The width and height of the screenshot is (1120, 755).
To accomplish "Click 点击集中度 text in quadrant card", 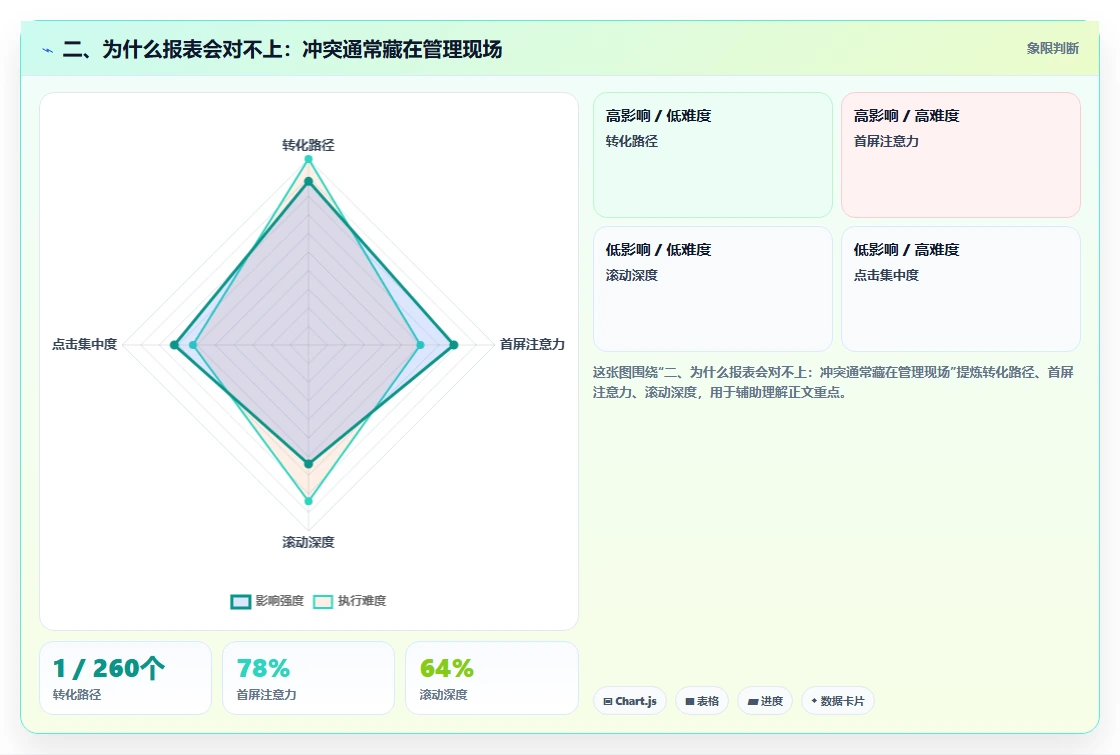I will coord(886,275).
